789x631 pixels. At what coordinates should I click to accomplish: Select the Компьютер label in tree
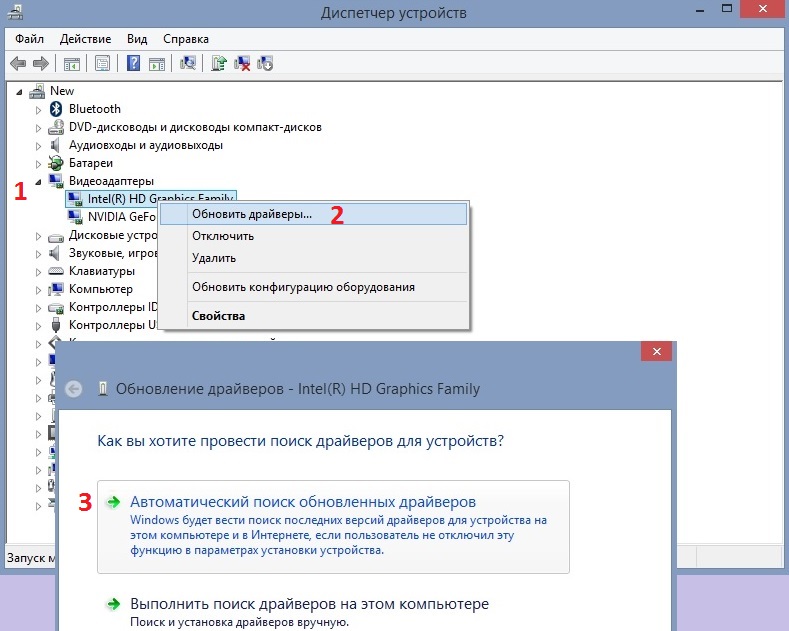pos(101,289)
